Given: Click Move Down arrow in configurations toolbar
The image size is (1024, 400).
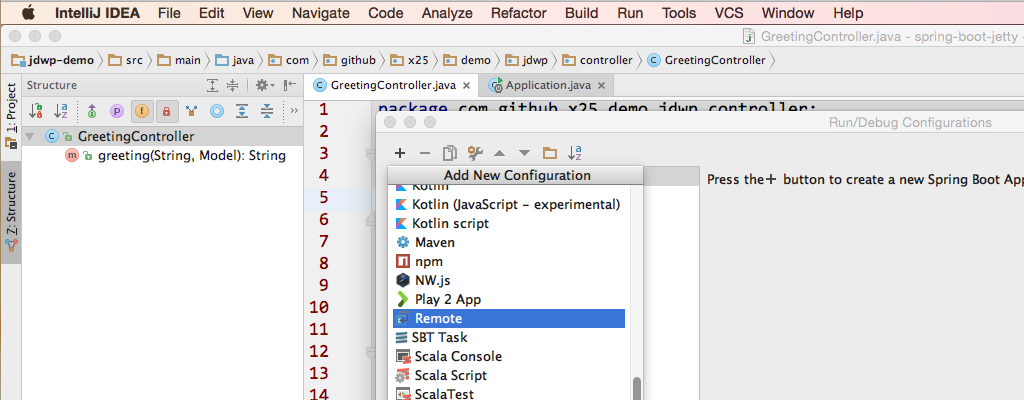Looking at the screenshot, I should (x=524, y=153).
